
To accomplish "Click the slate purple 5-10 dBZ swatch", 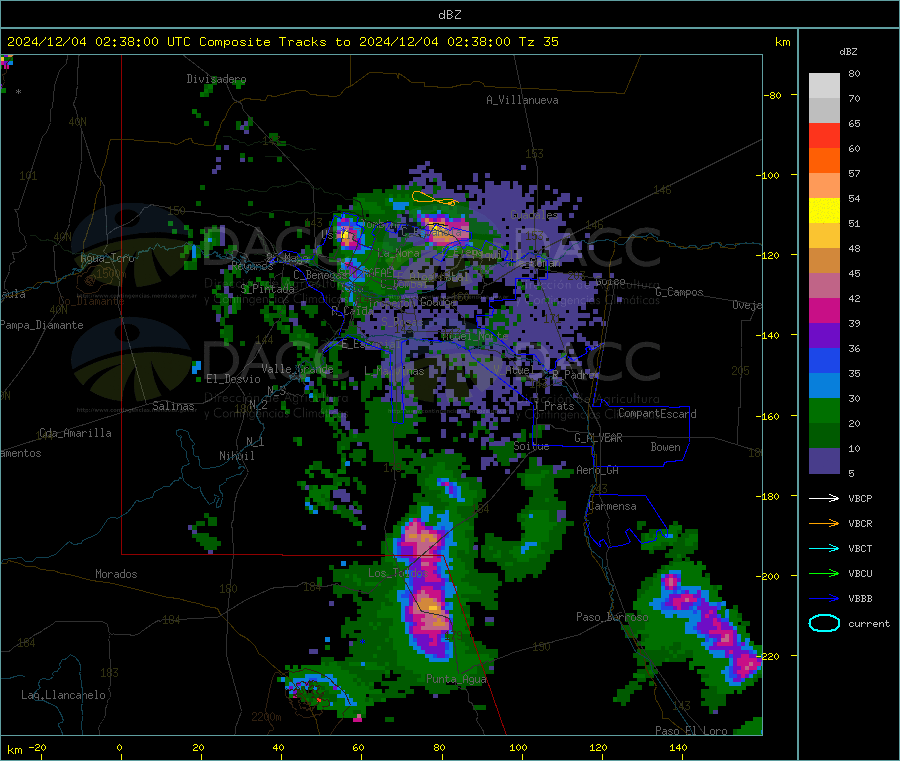I will coord(824,461).
